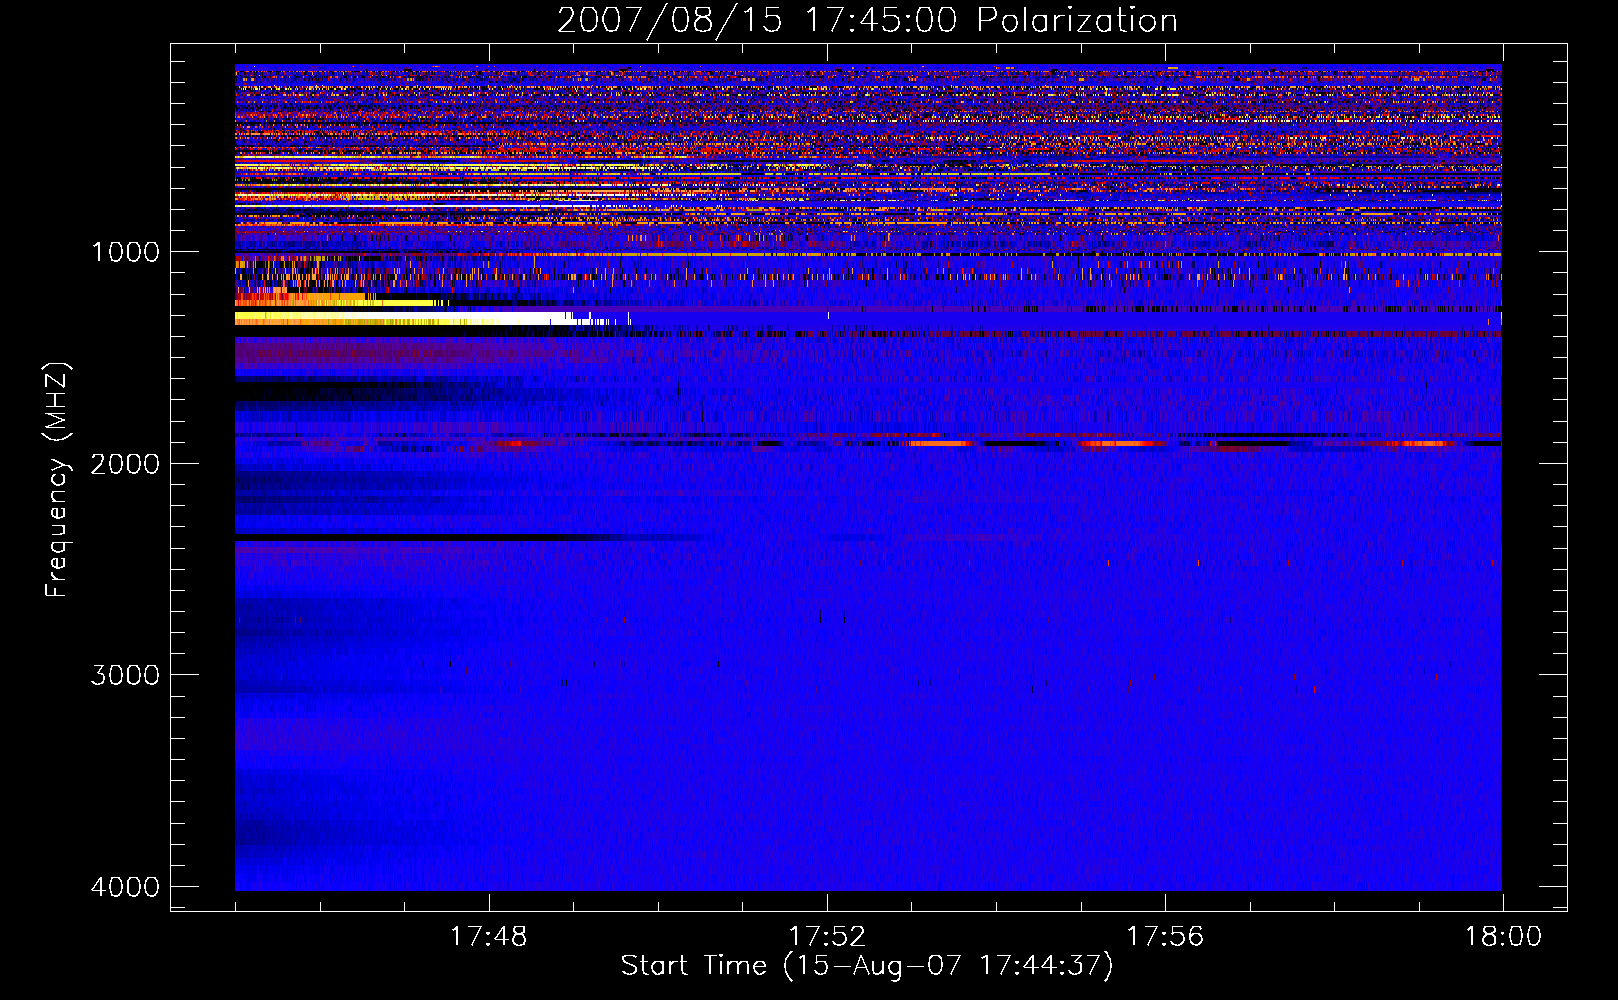
Task: Click the 18:00 time tick label
Action: [x=1503, y=937]
